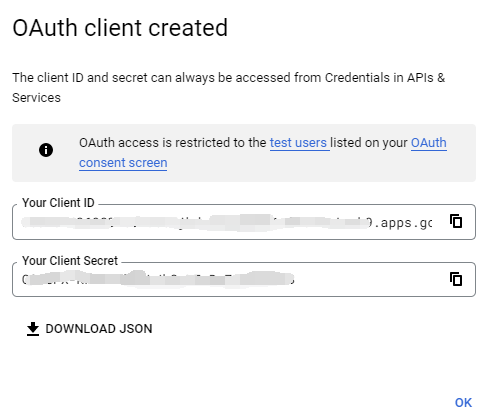Click the Your Client Secret label

coord(70,261)
